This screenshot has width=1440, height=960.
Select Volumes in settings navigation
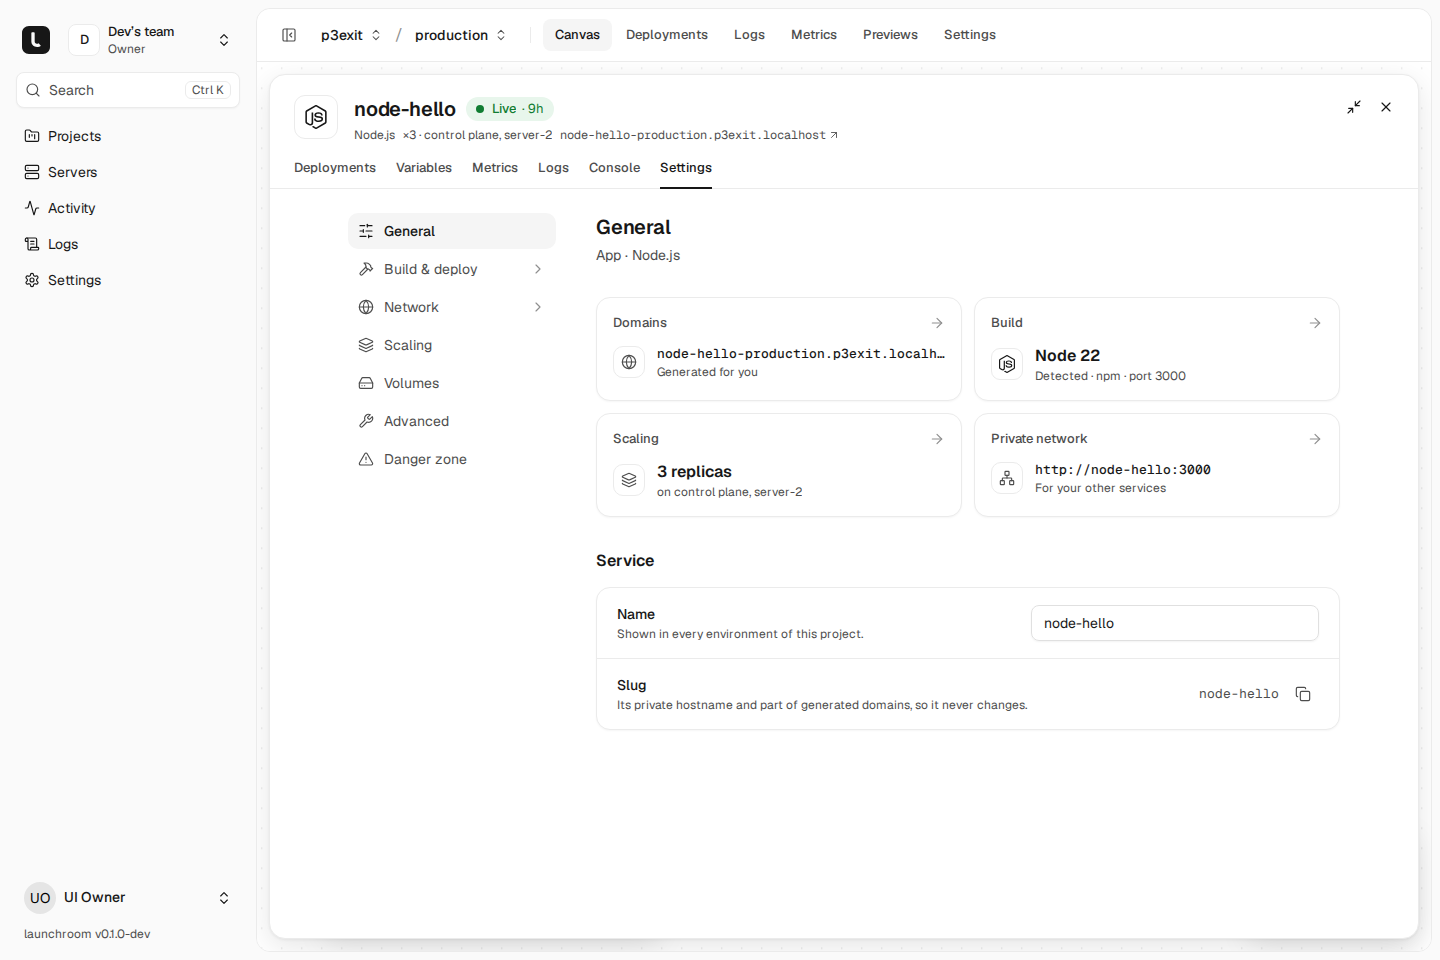pyautogui.click(x=452, y=383)
